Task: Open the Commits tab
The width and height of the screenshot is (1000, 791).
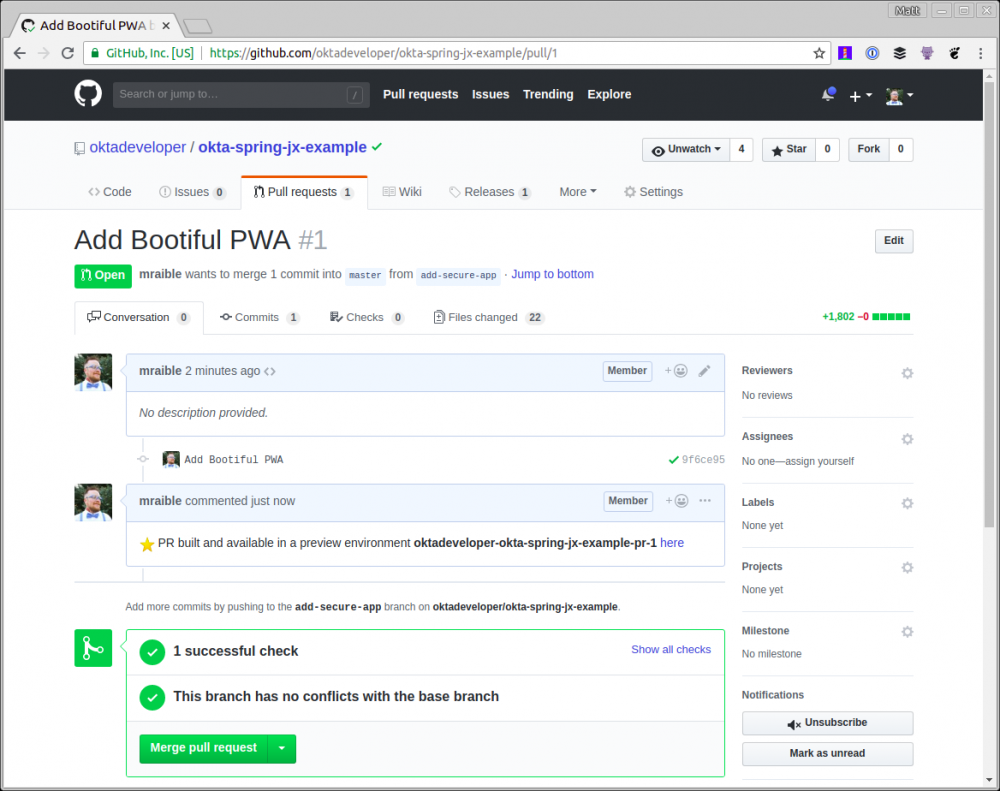Action: tap(259, 316)
